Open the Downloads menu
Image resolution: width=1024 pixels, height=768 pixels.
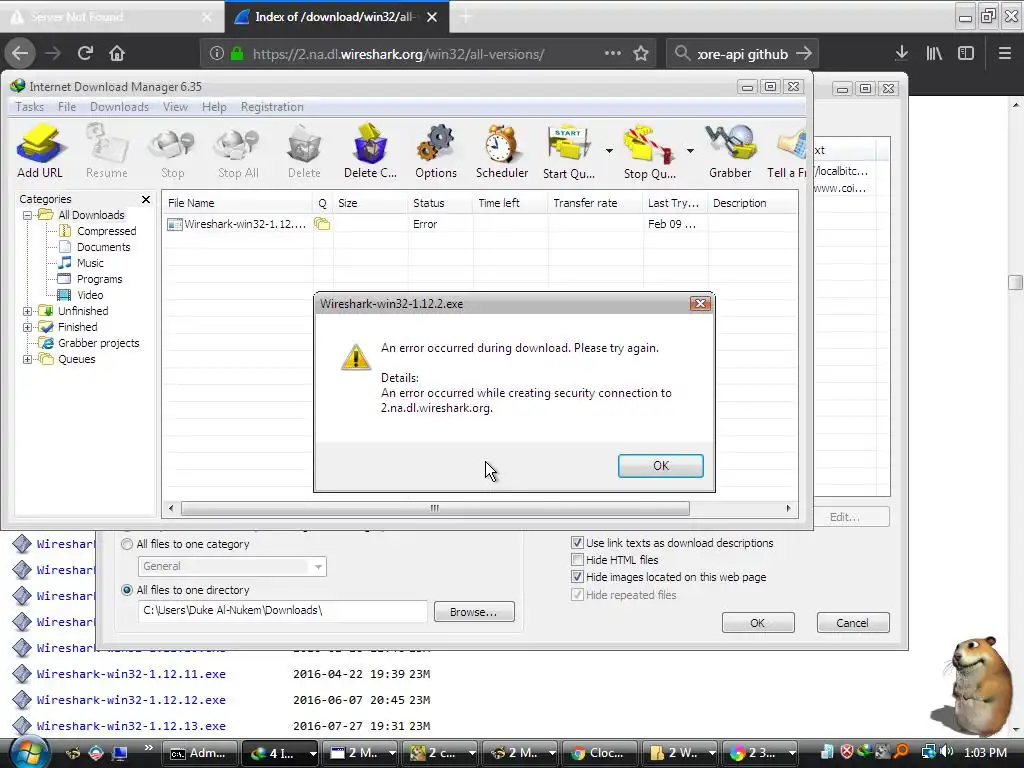tap(120, 106)
